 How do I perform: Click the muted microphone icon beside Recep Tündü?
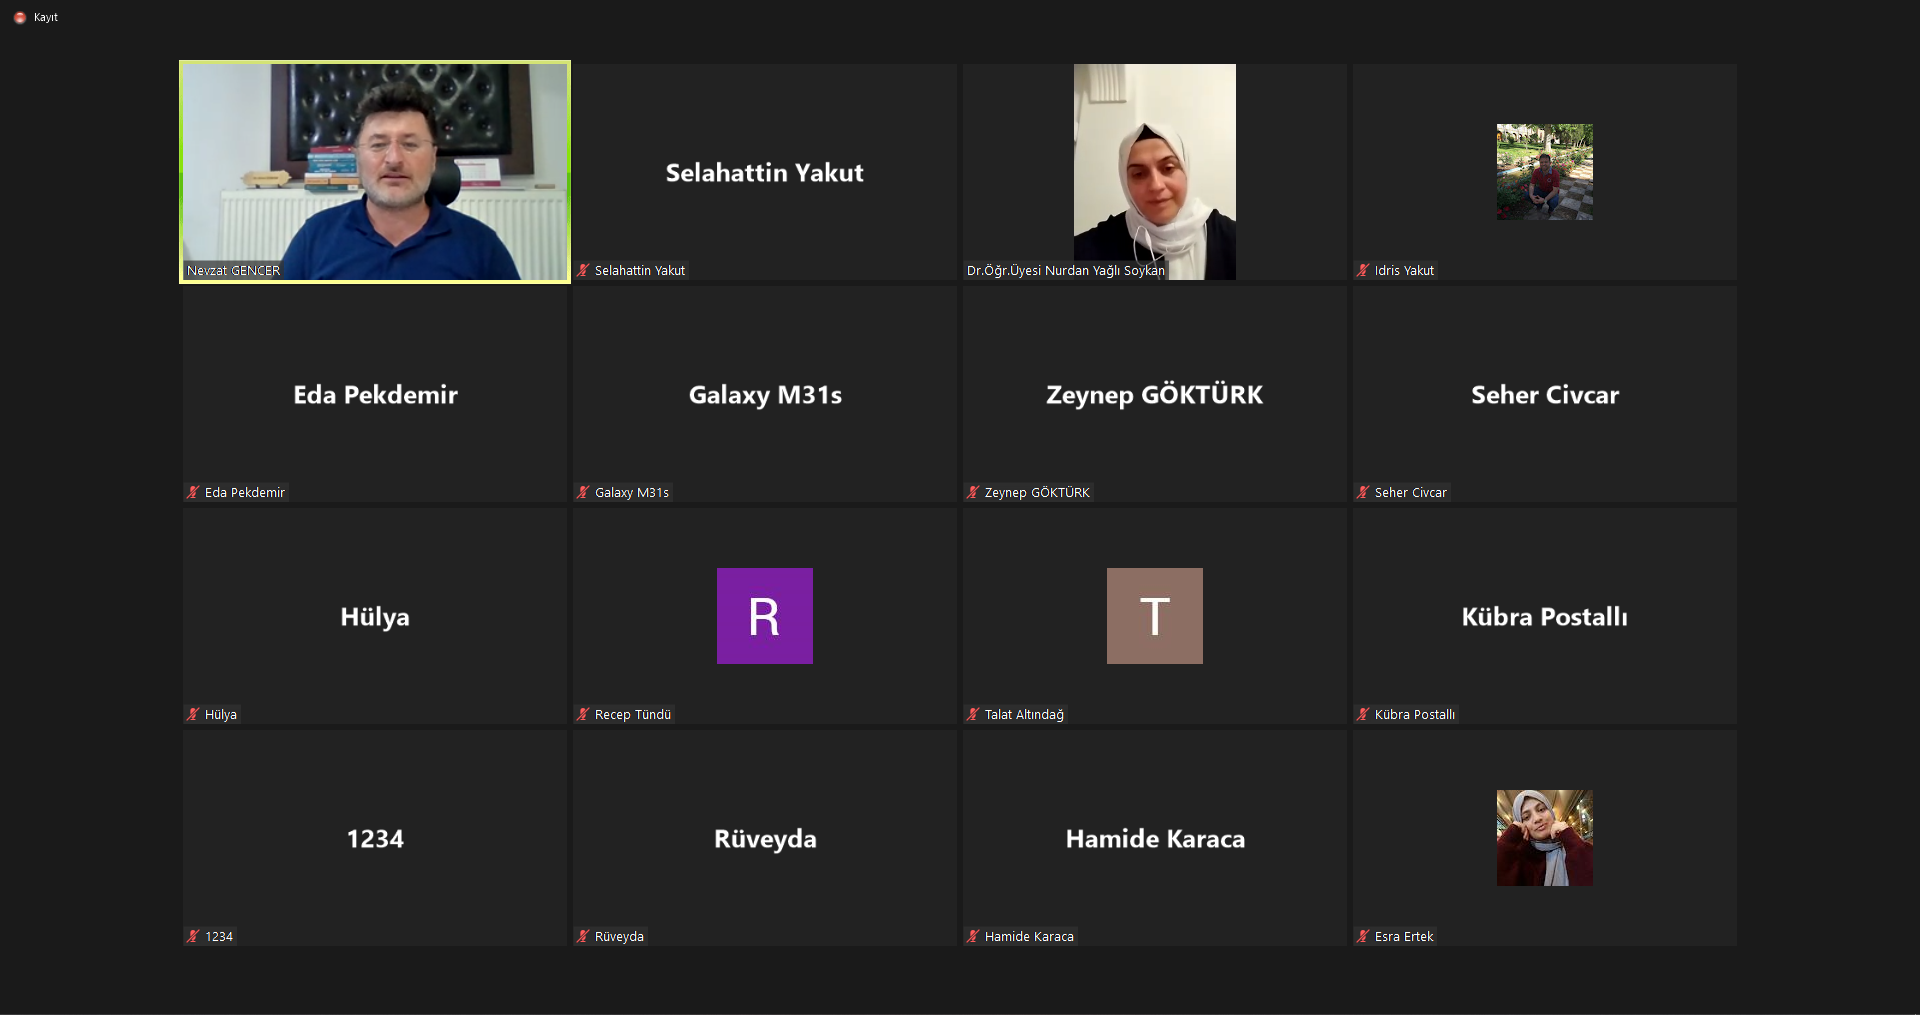(583, 714)
